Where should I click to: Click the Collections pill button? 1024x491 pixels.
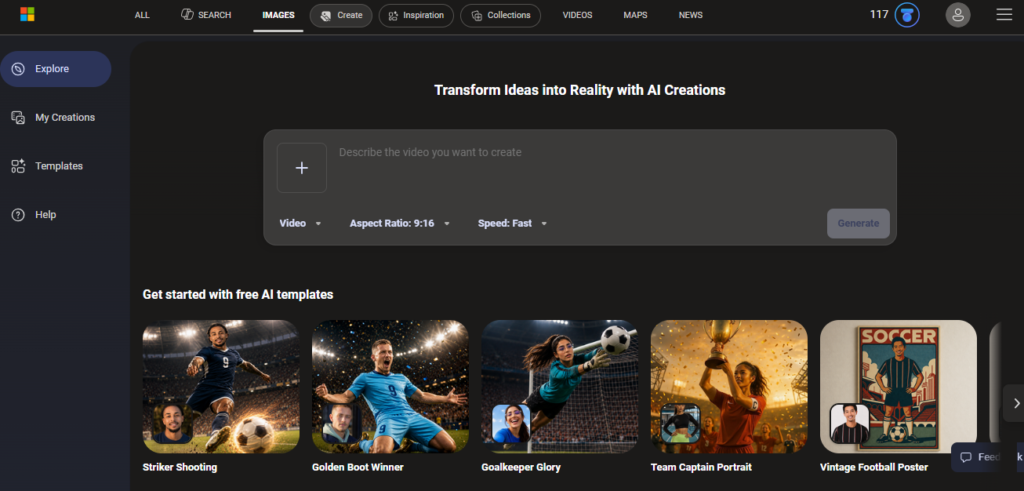(x=500, y=16)
